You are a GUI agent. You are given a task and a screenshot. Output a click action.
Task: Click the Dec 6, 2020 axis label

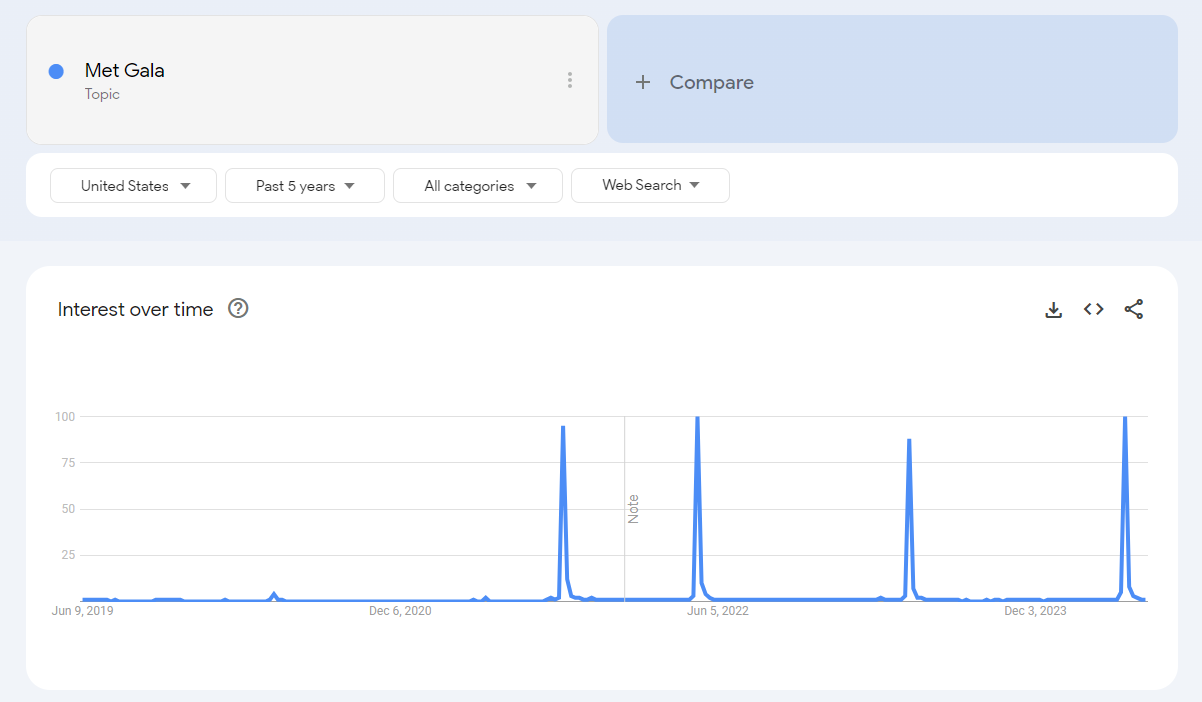pos(400,611)
